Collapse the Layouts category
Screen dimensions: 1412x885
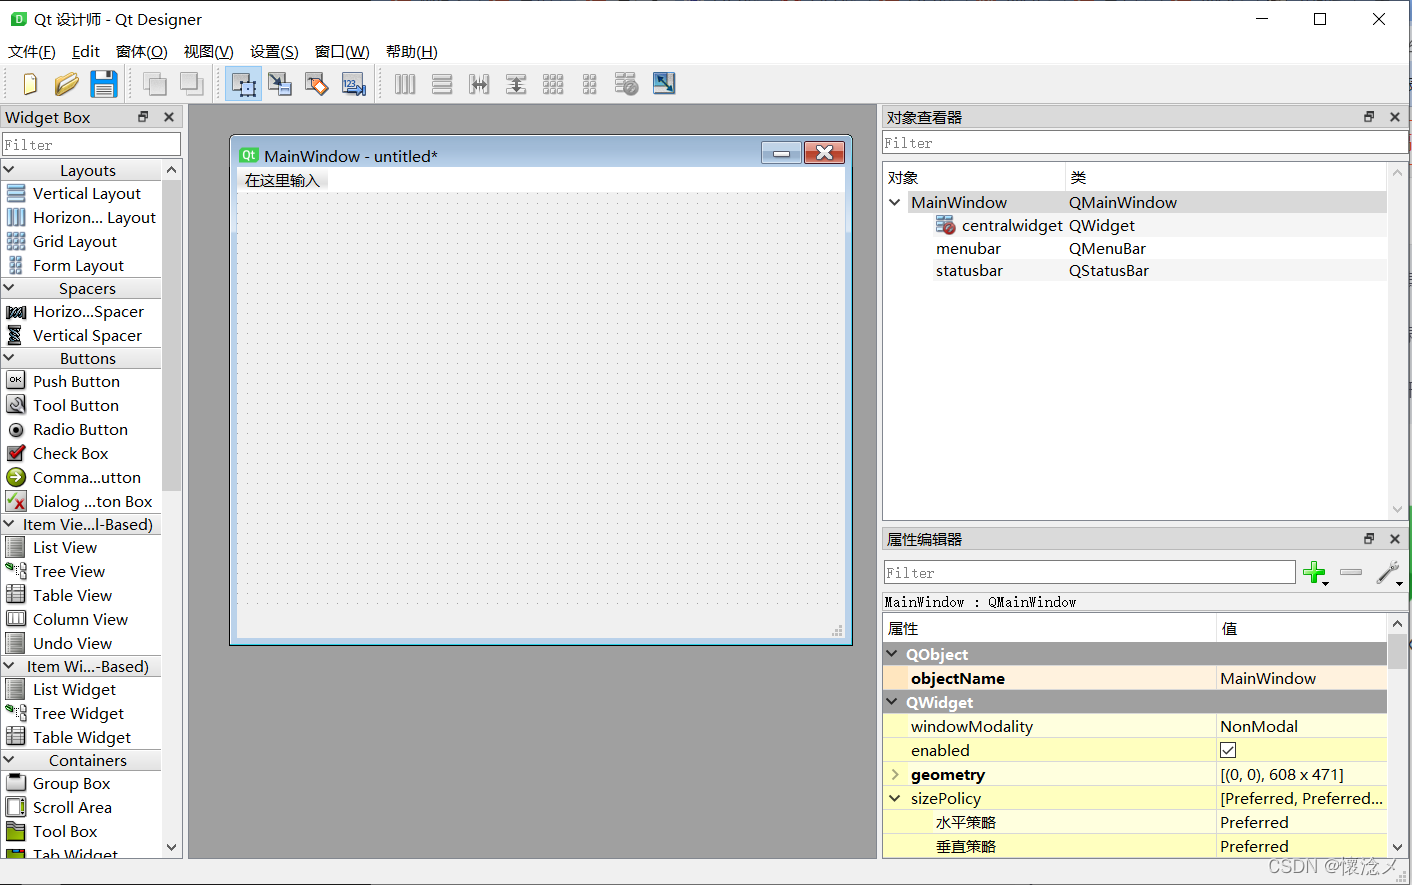coord(9,170)
